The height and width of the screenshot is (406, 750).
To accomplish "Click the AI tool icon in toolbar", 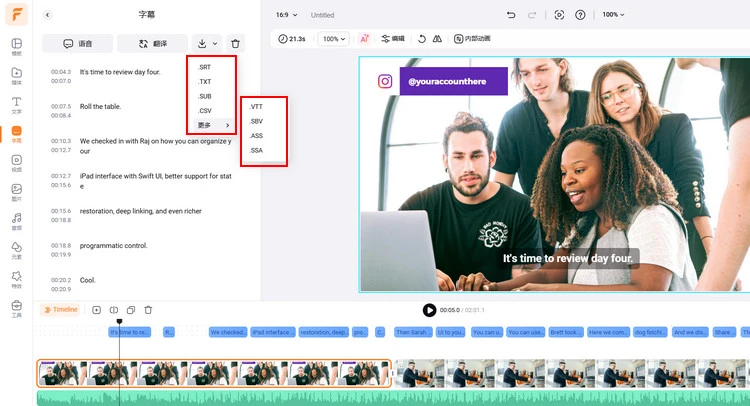I will coord(364,38).
